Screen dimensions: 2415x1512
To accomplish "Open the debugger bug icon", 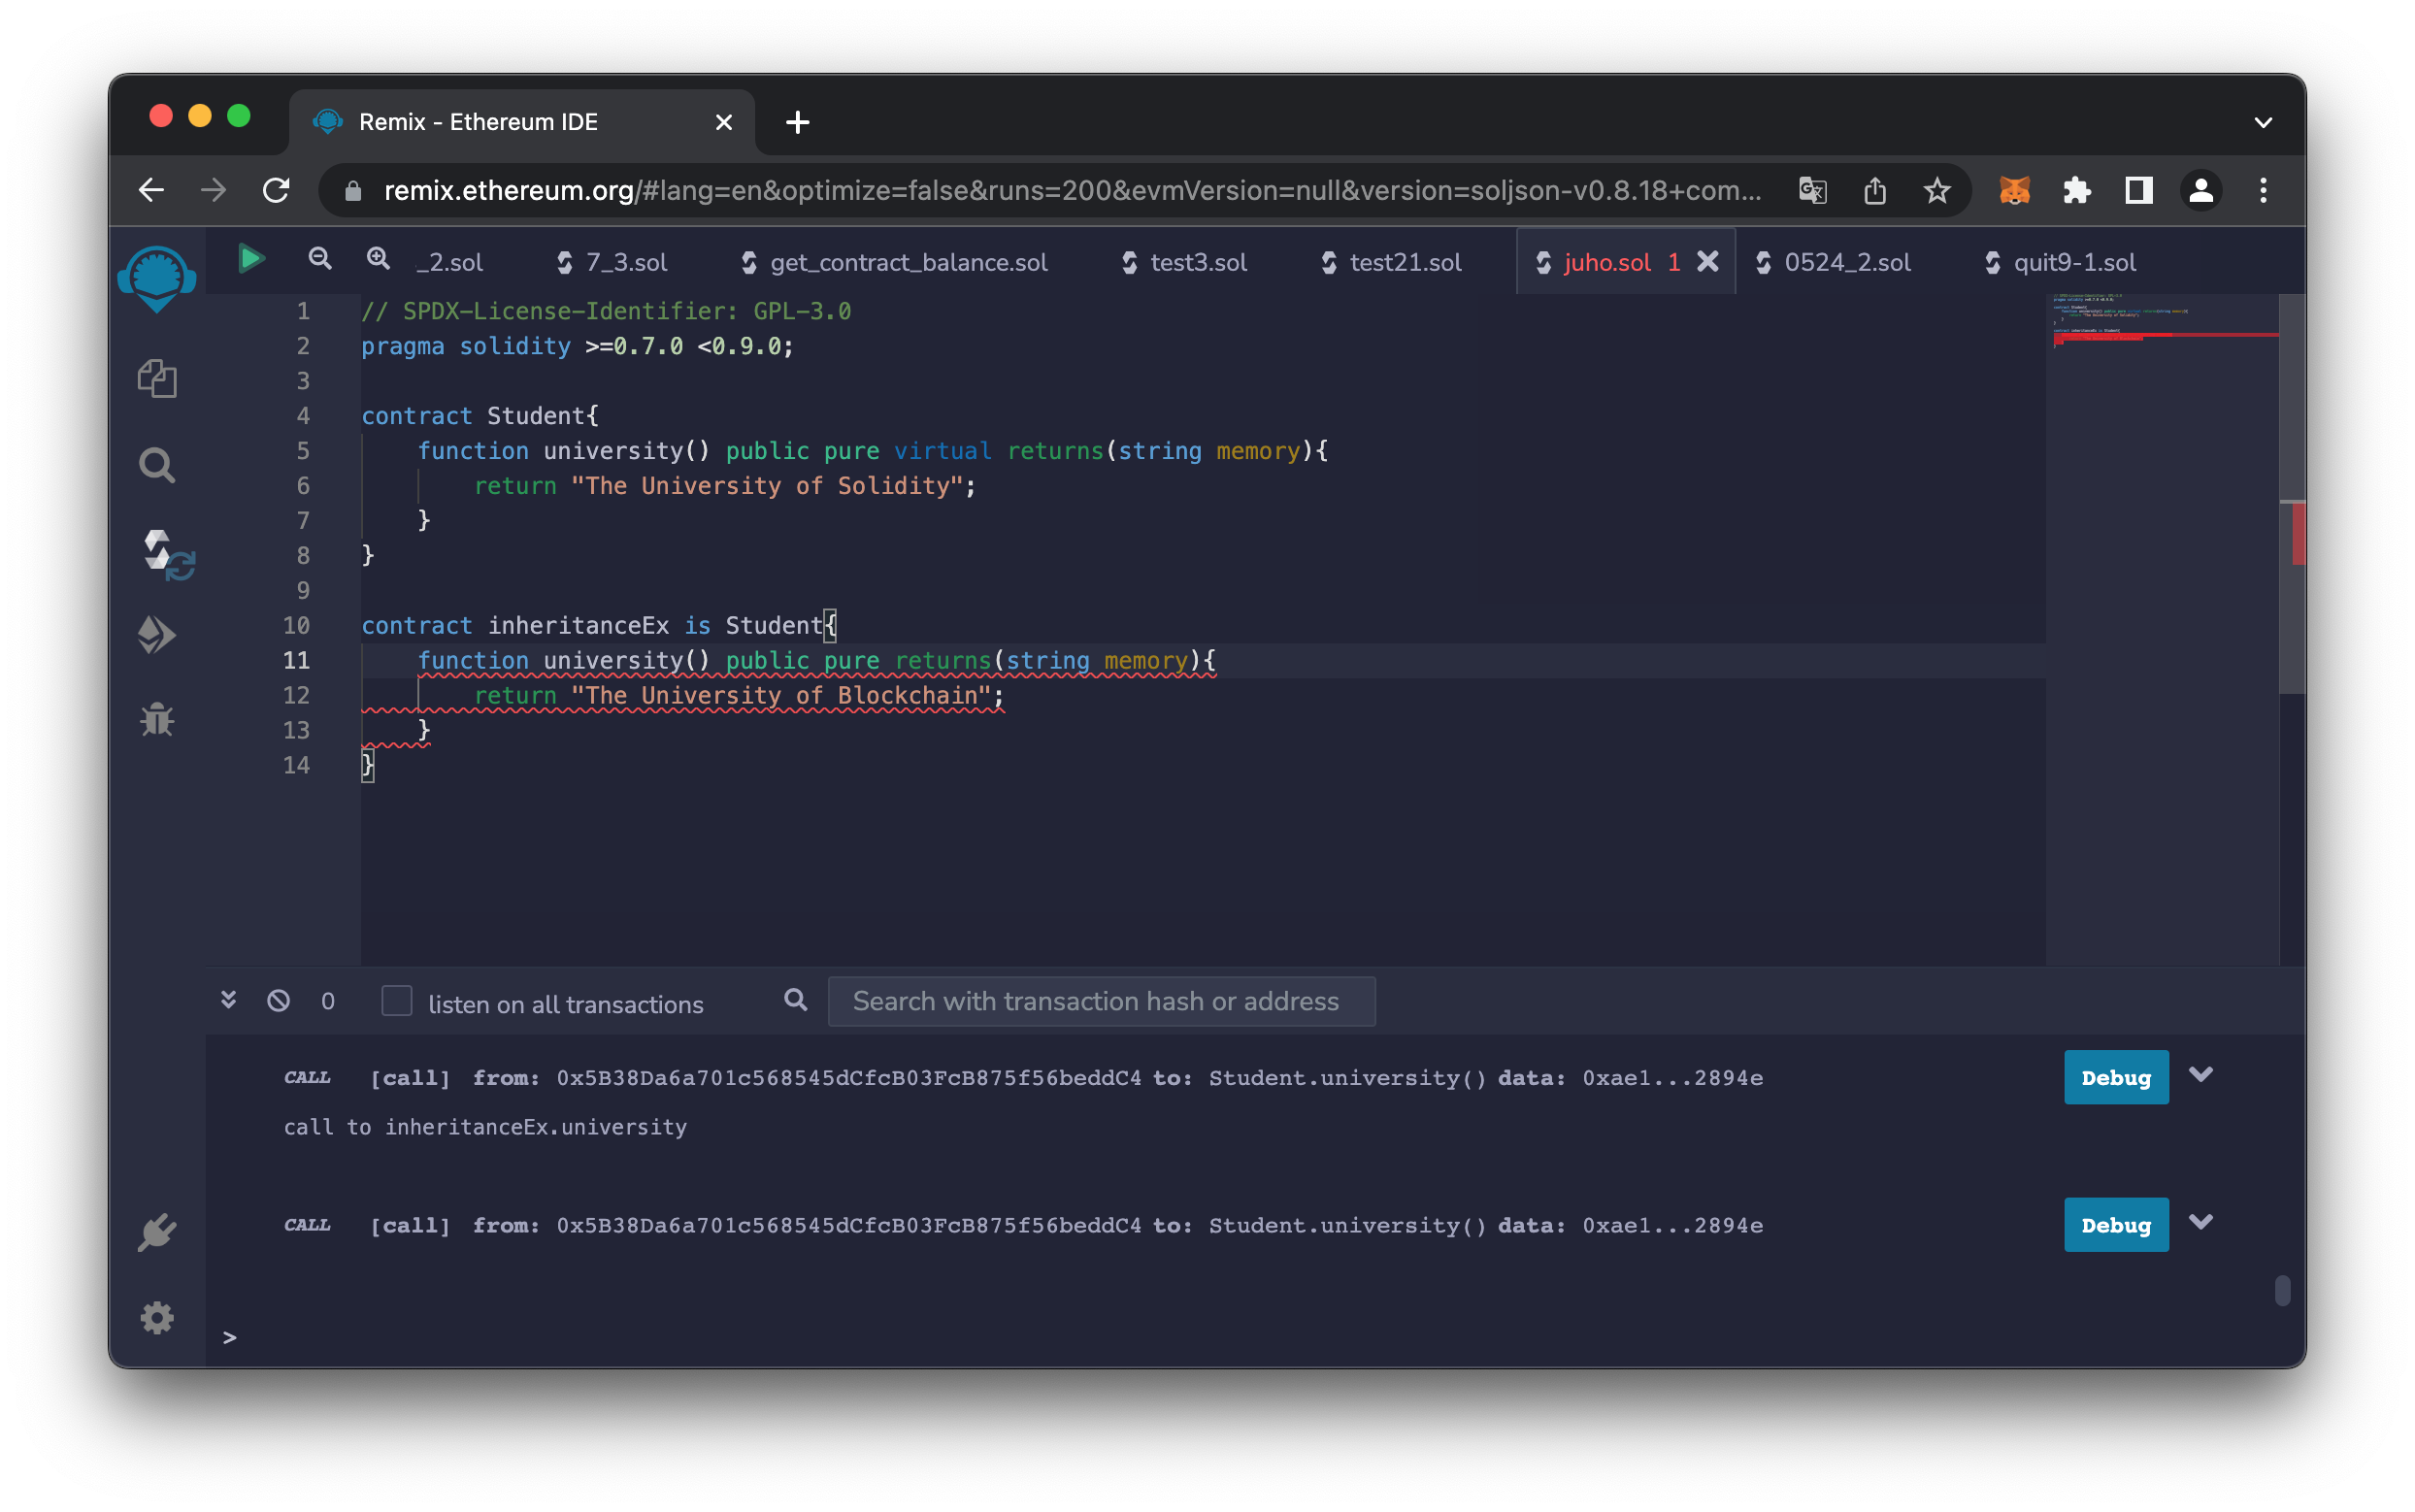I will 157,720.
